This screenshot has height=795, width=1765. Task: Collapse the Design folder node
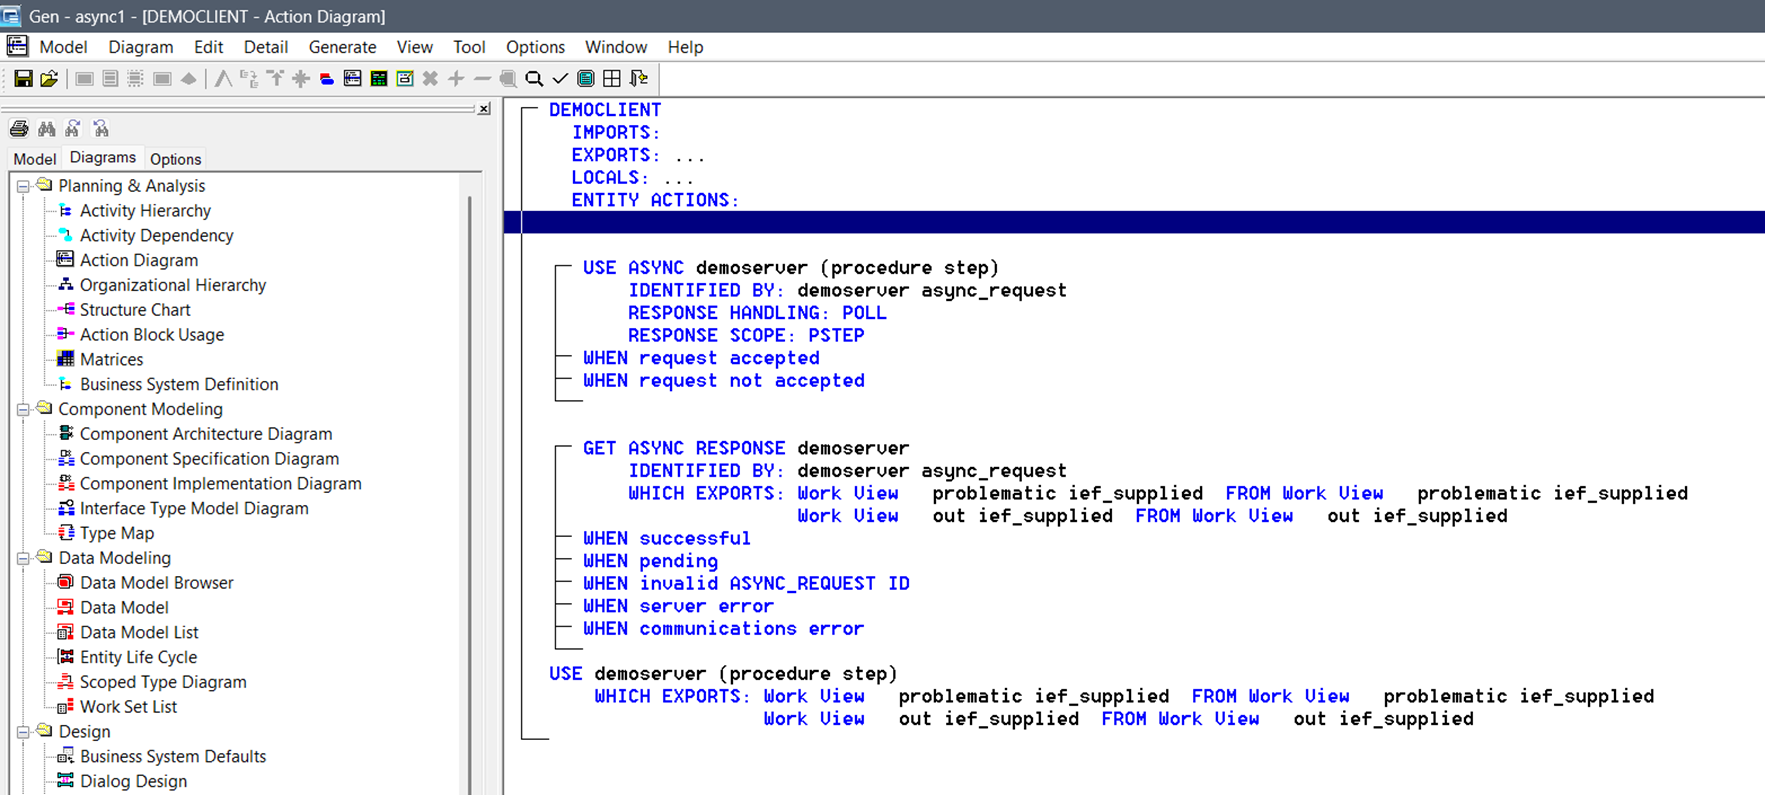click(23, 732)
